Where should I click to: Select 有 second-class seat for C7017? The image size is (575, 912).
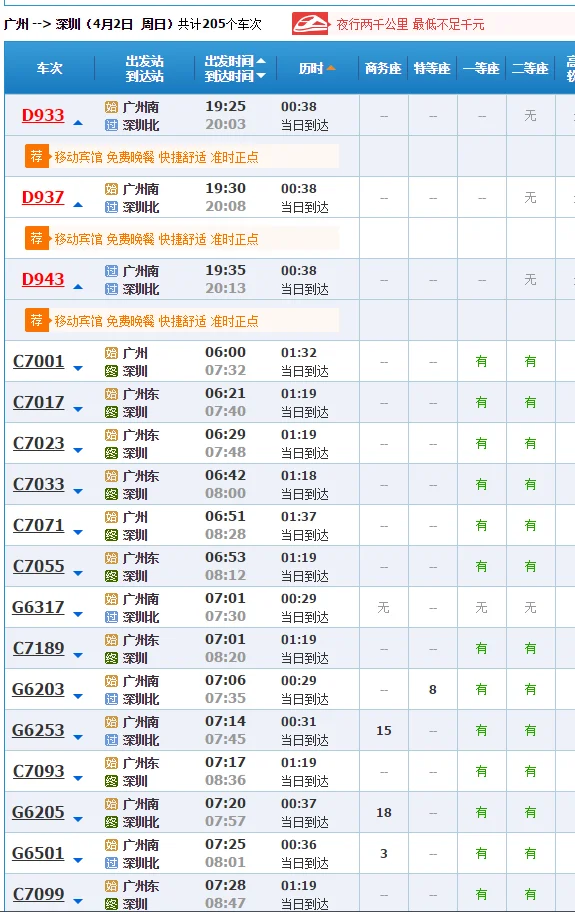point(530,402)
